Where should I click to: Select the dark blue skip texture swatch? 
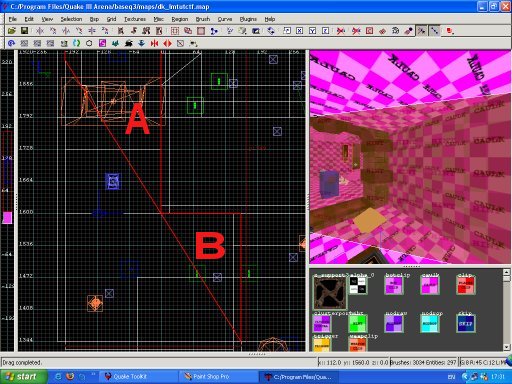tap(466, 324)
